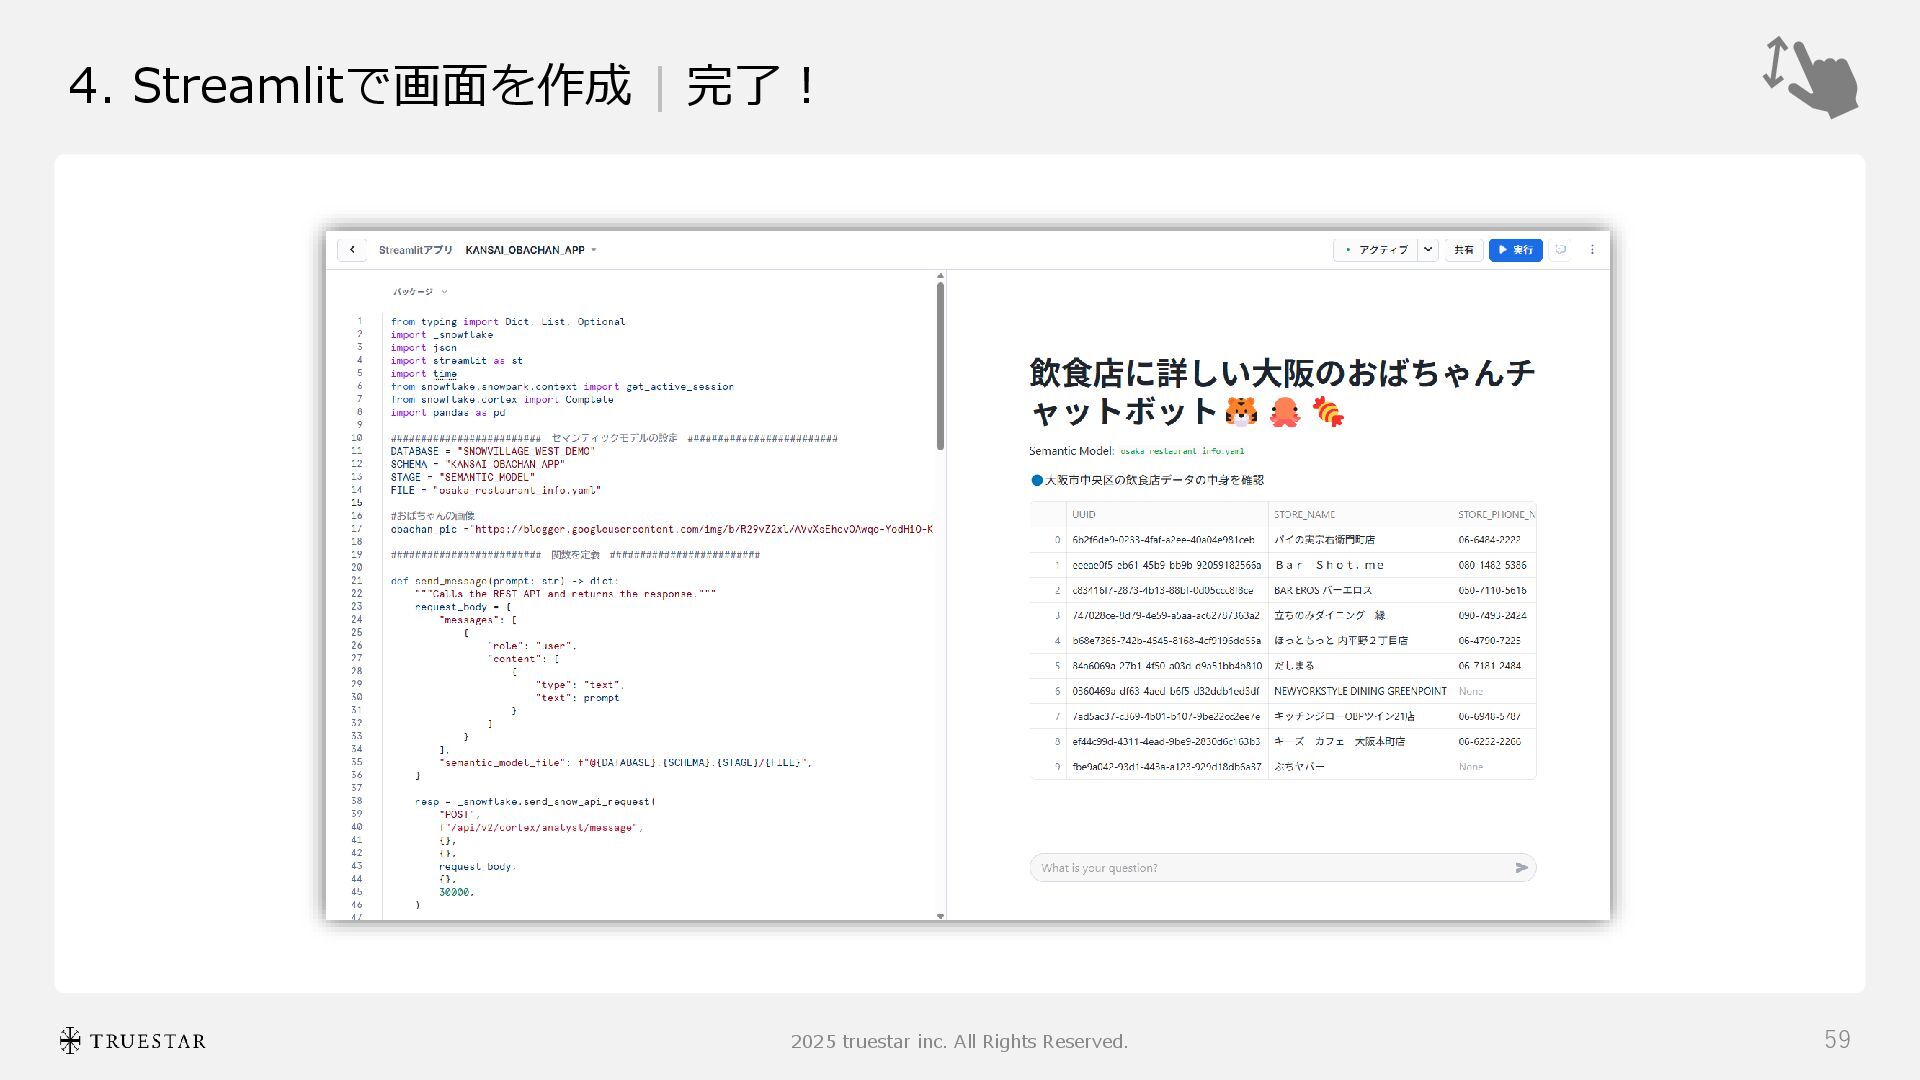Screen dimensions: 1920x1080
Task: Select the row with Bar Shot.me
Action: [1283, 565]
